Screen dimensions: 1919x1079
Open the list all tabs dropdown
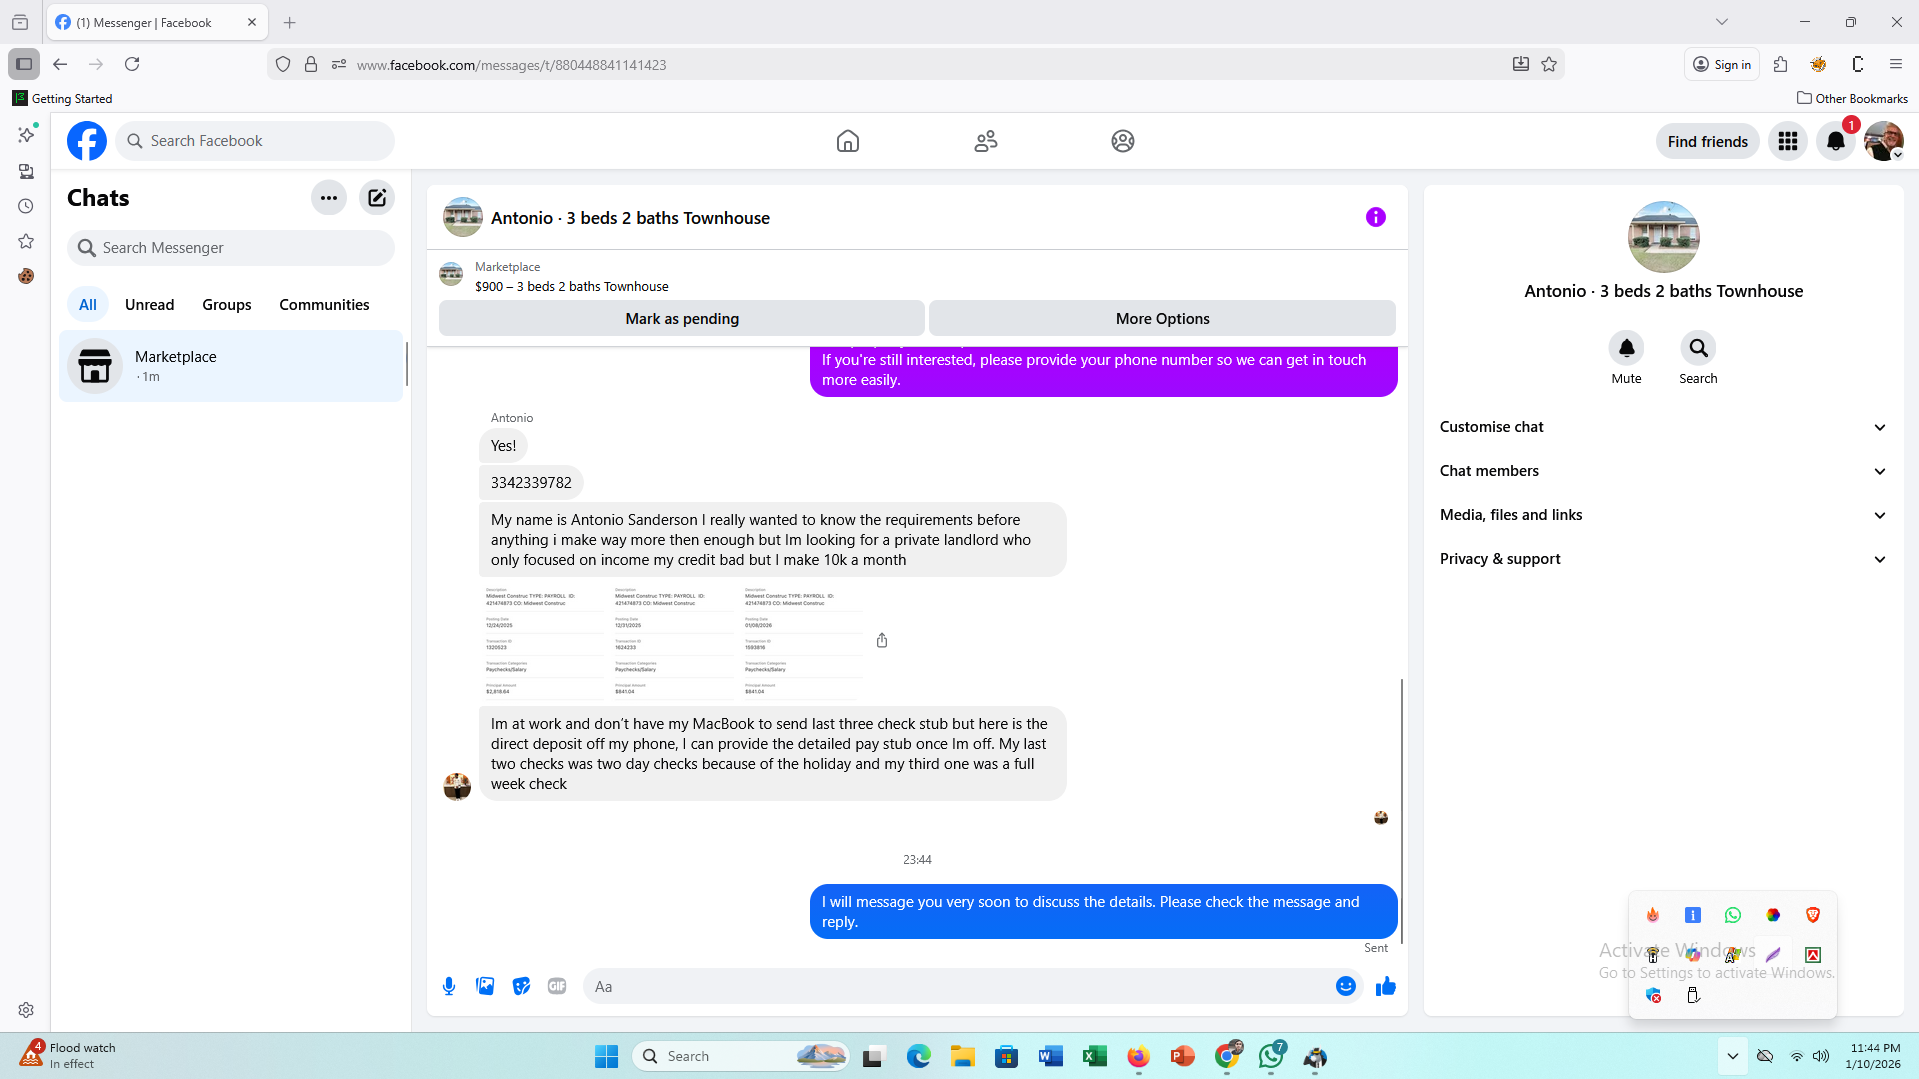[x=1722, y=22]
